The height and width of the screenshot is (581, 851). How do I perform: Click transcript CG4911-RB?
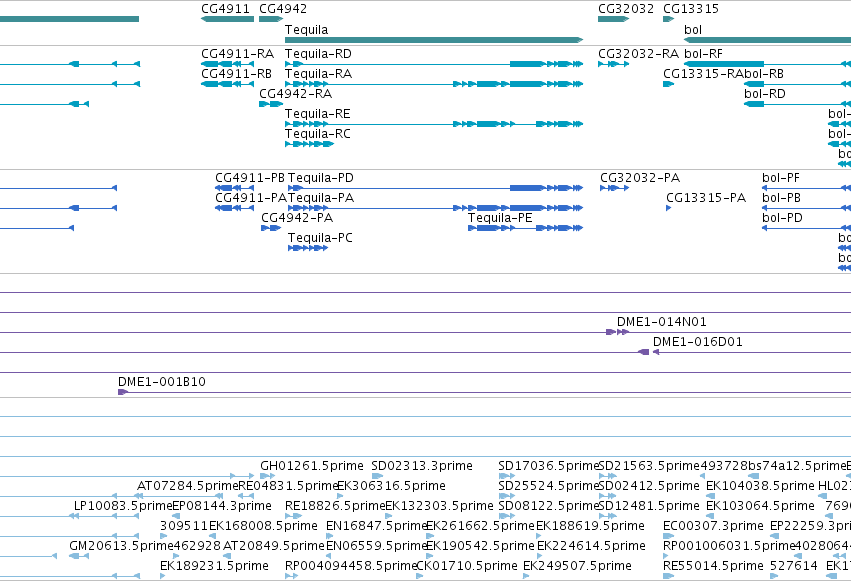(227, 84)
